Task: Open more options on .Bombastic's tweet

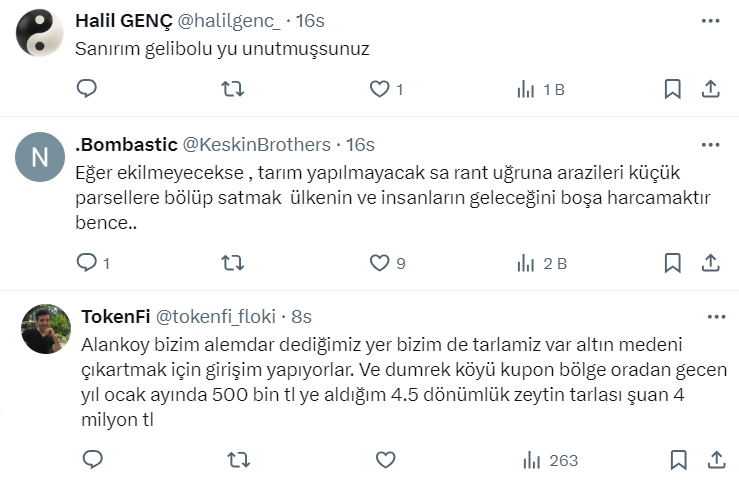Action: [x=711, y=145]
